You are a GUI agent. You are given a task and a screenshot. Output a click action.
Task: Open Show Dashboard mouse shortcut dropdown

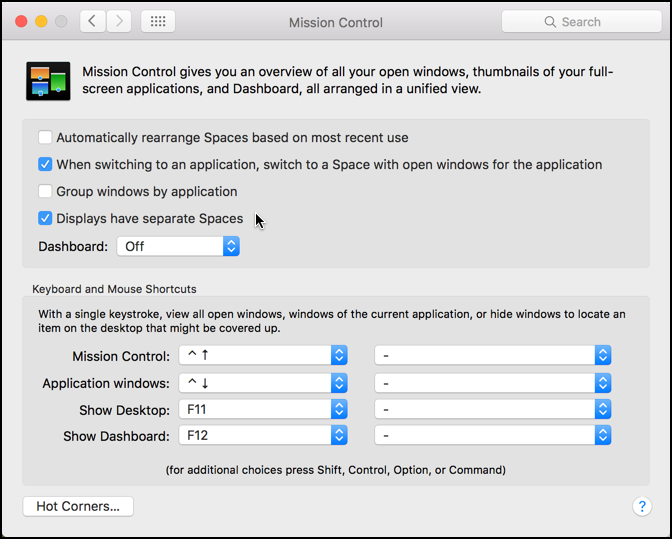(492, 435)
